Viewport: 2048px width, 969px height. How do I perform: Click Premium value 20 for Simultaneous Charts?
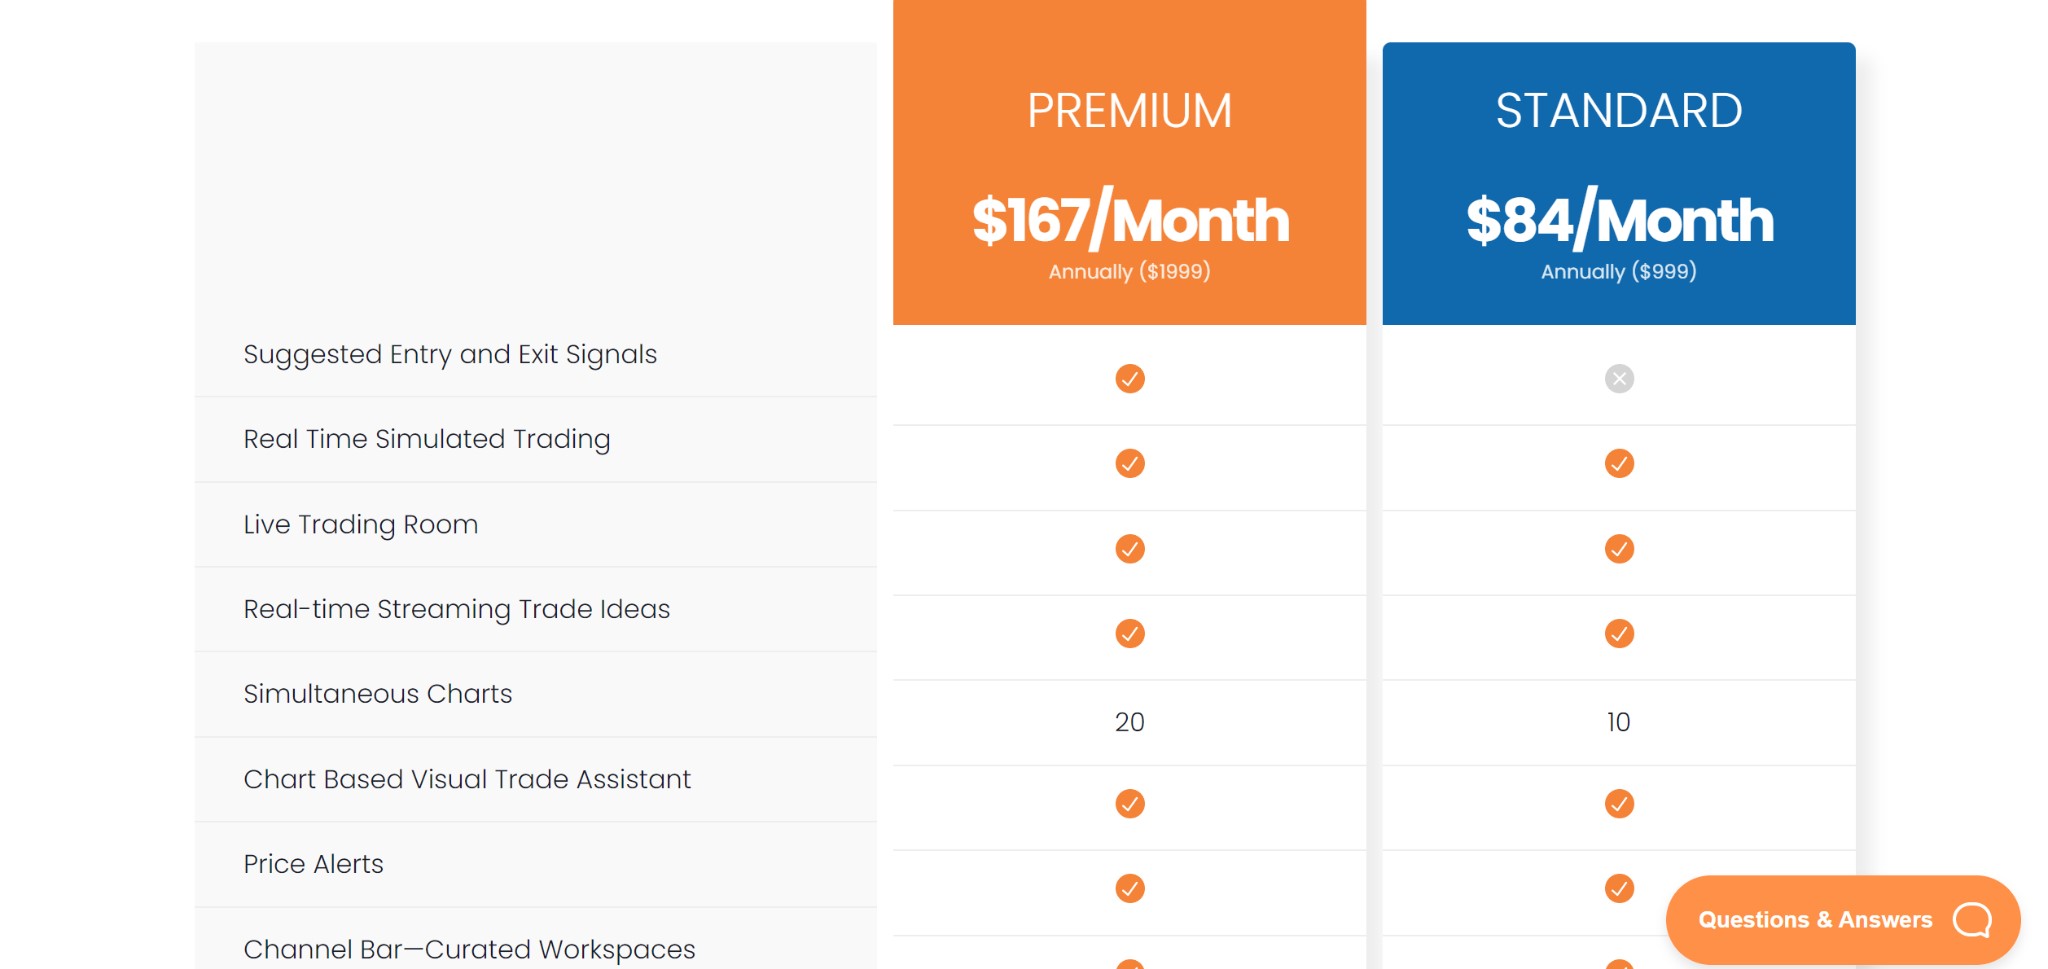1129,722
